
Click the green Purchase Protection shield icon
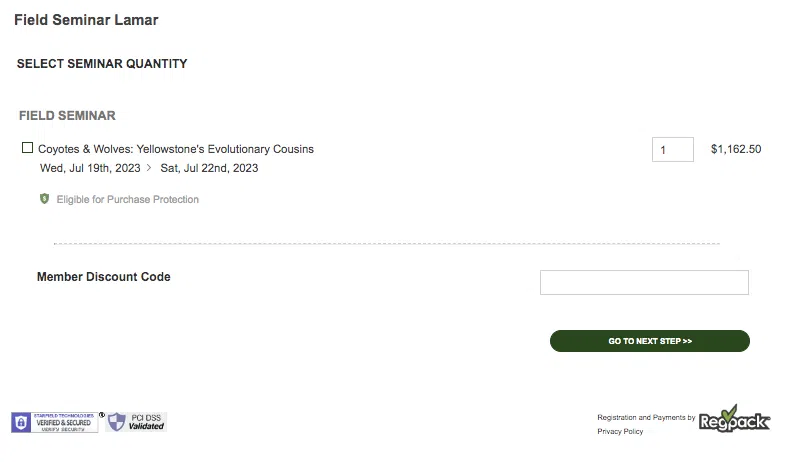tap(44, 199)
